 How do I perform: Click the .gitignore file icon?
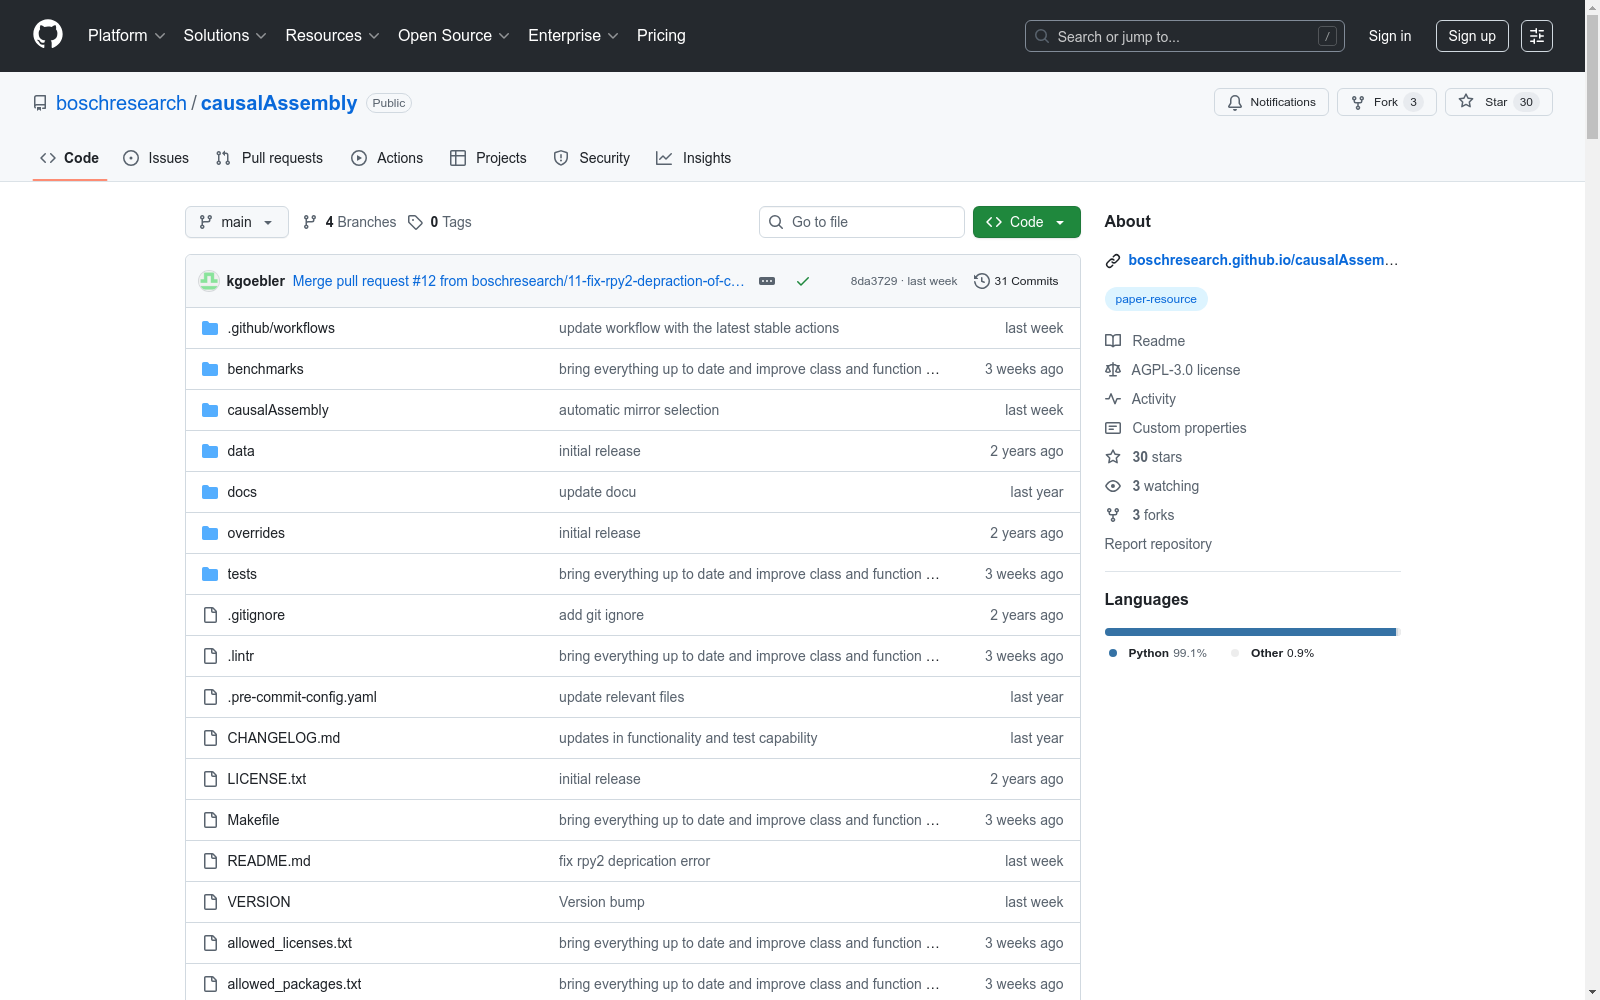210,615
